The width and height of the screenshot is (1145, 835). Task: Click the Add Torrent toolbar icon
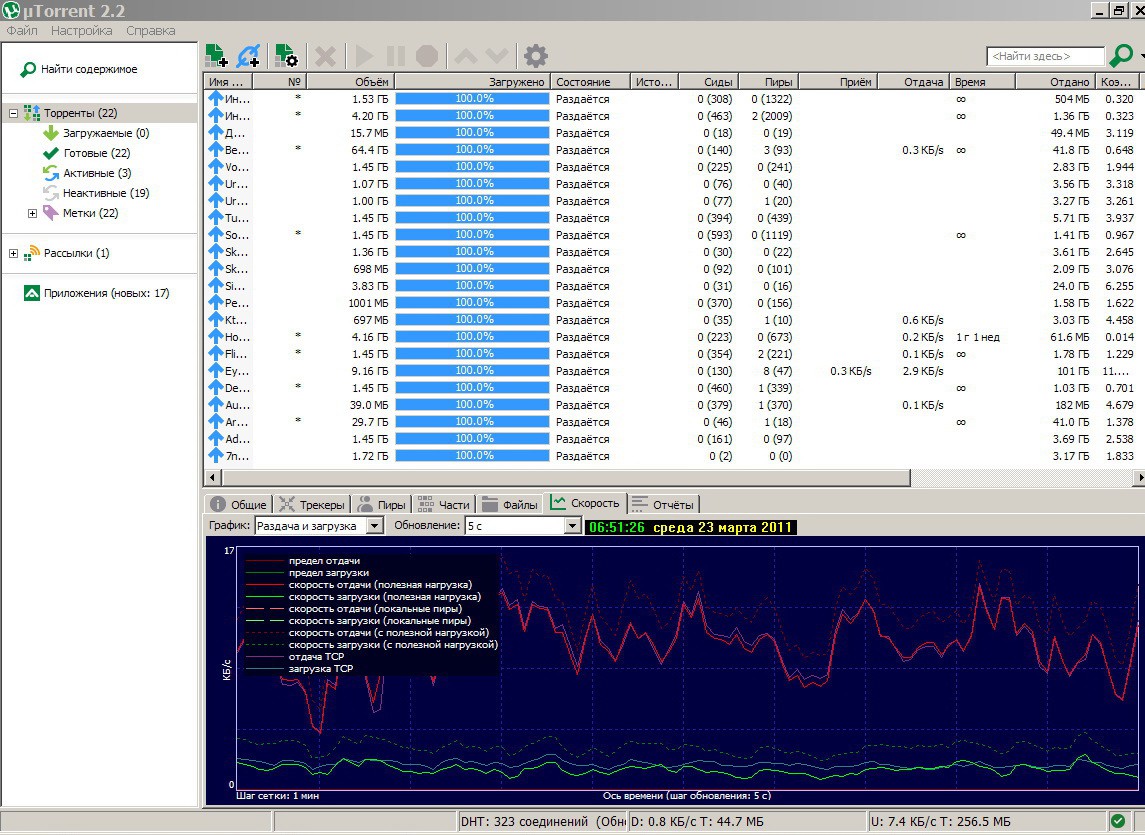click(x=216, y=56)
